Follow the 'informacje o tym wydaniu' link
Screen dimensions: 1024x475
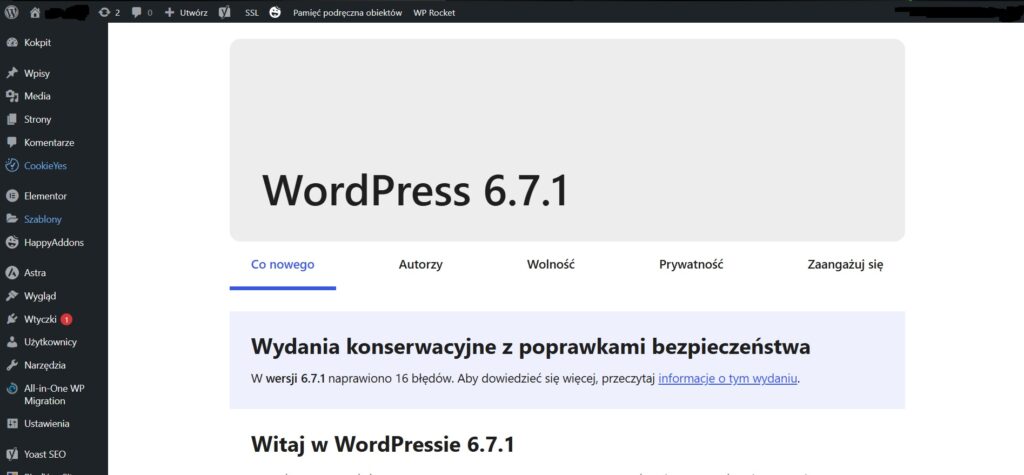tap(728, 379)
